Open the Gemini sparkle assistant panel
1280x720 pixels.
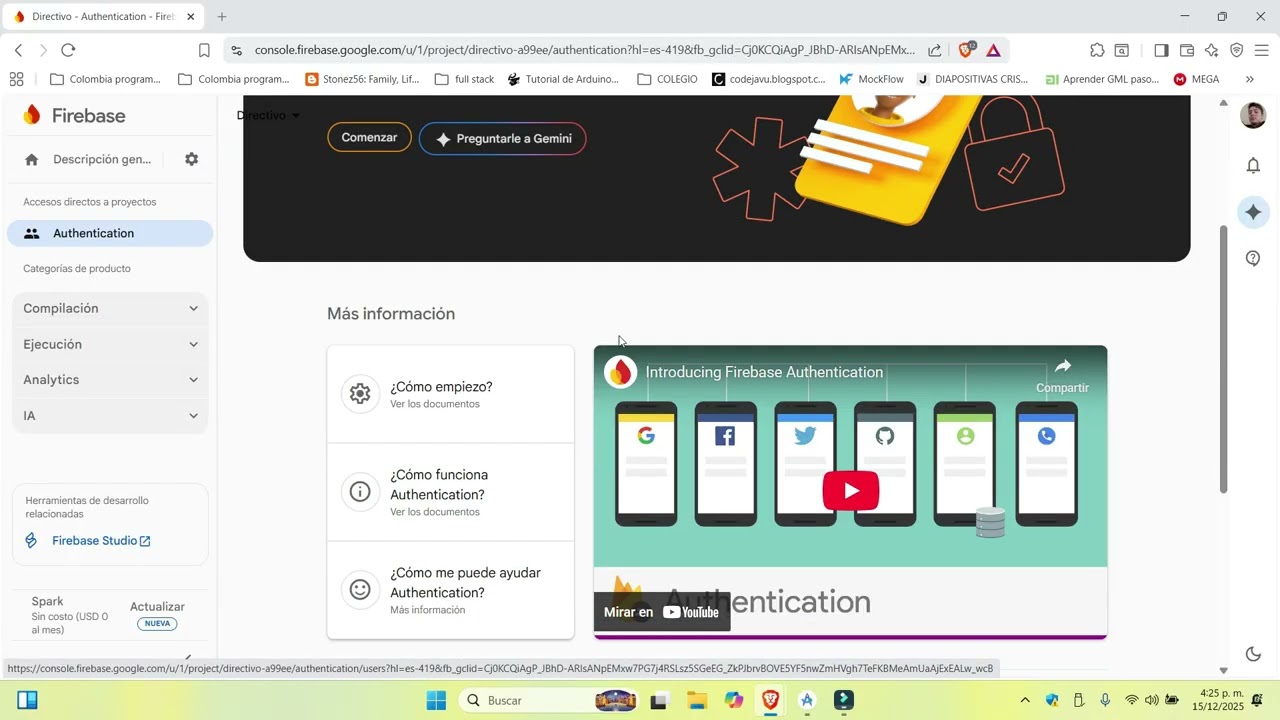[x=1253, y=212]
